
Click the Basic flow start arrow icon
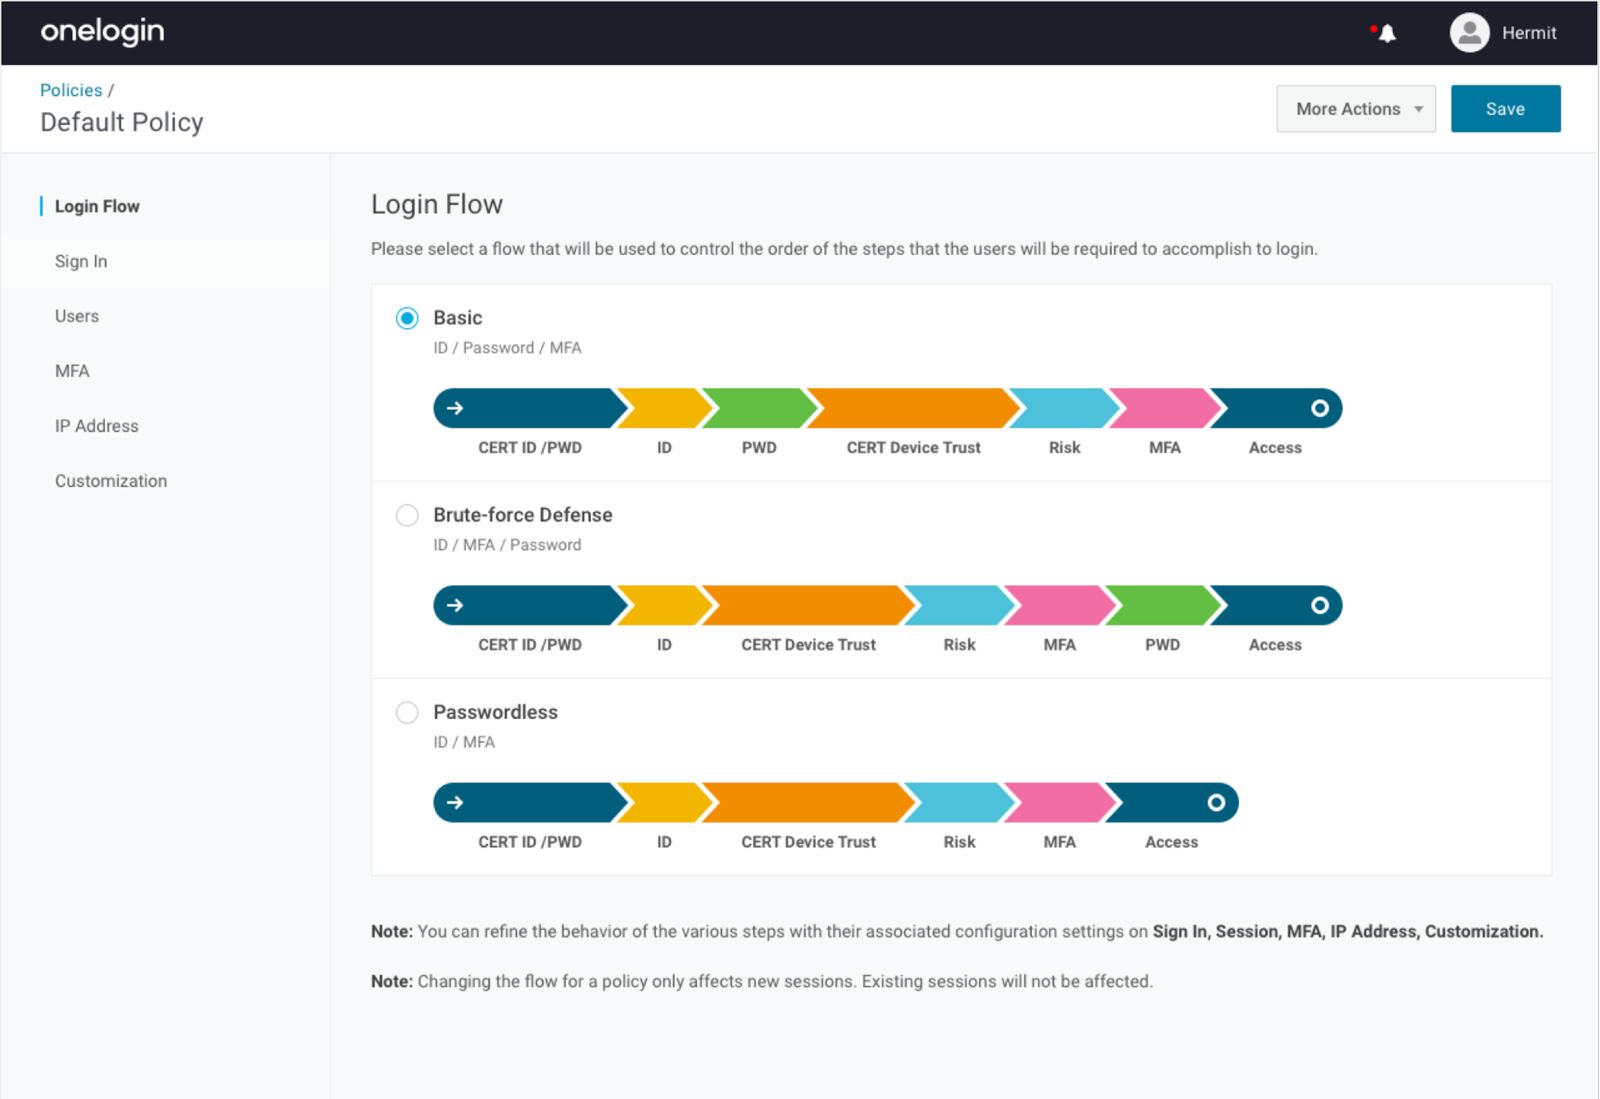455,408
